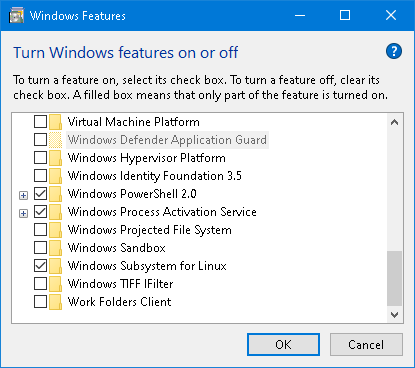The height and width of the screenshot is (368, 415).
Task: Expand the Windows PowerShell 2.0 node
Action: coord(23,195)
